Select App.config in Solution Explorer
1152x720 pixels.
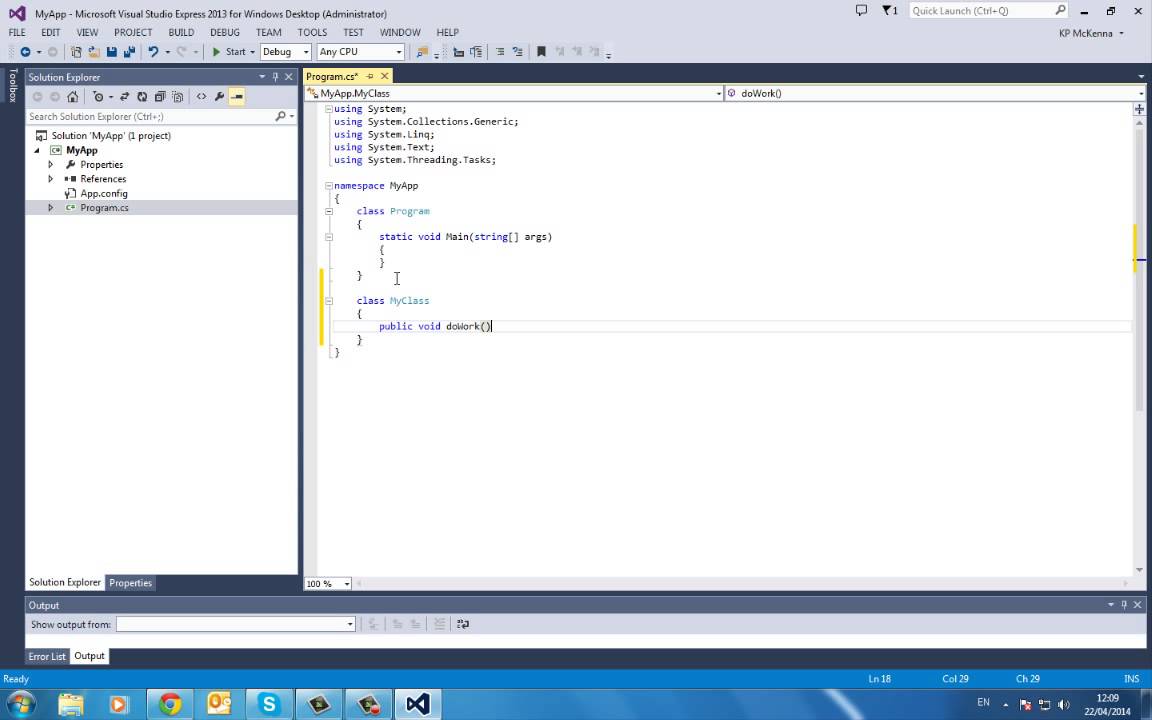coord(104,193)
